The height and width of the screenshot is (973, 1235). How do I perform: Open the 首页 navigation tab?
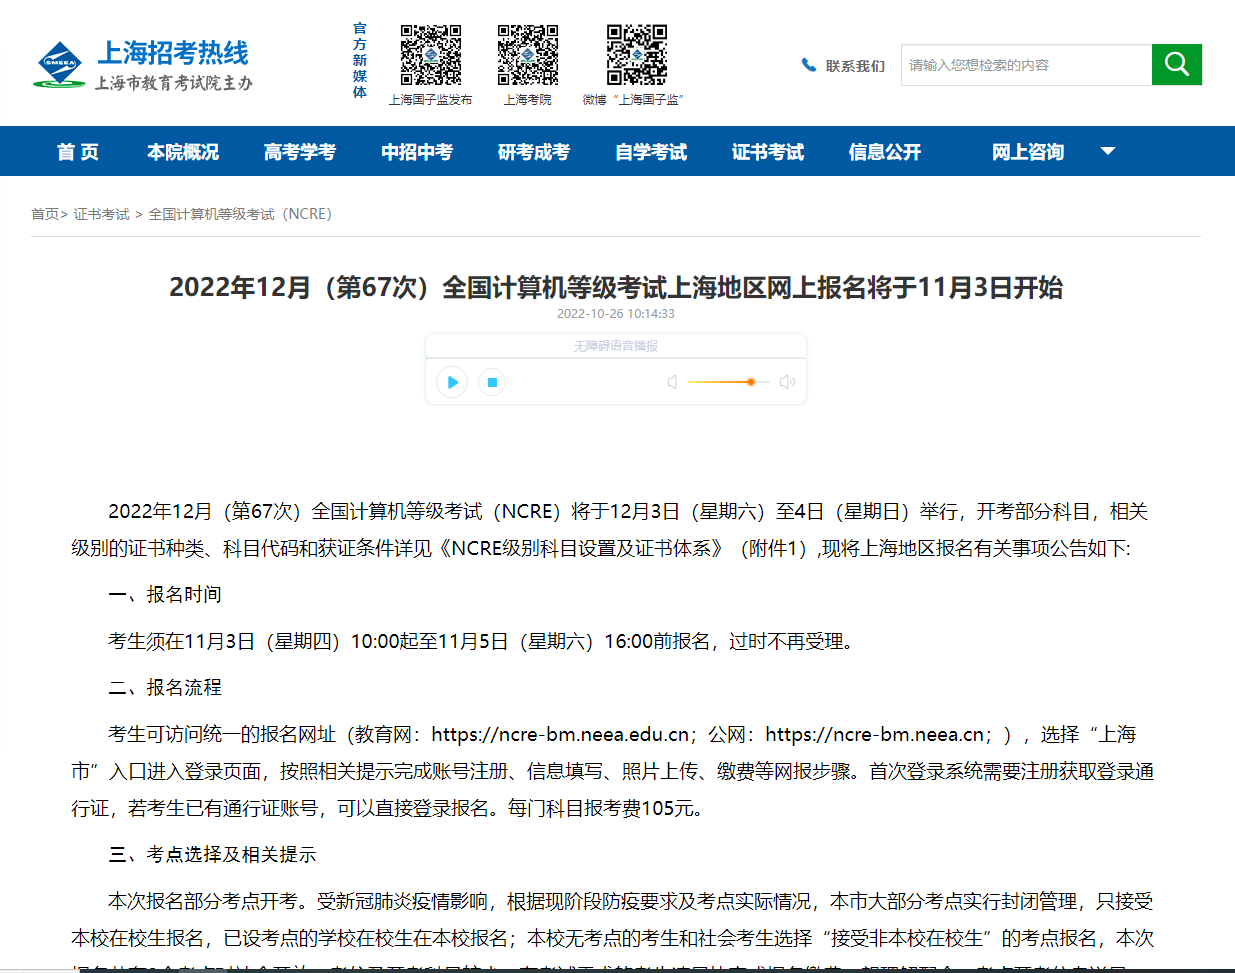78,152
